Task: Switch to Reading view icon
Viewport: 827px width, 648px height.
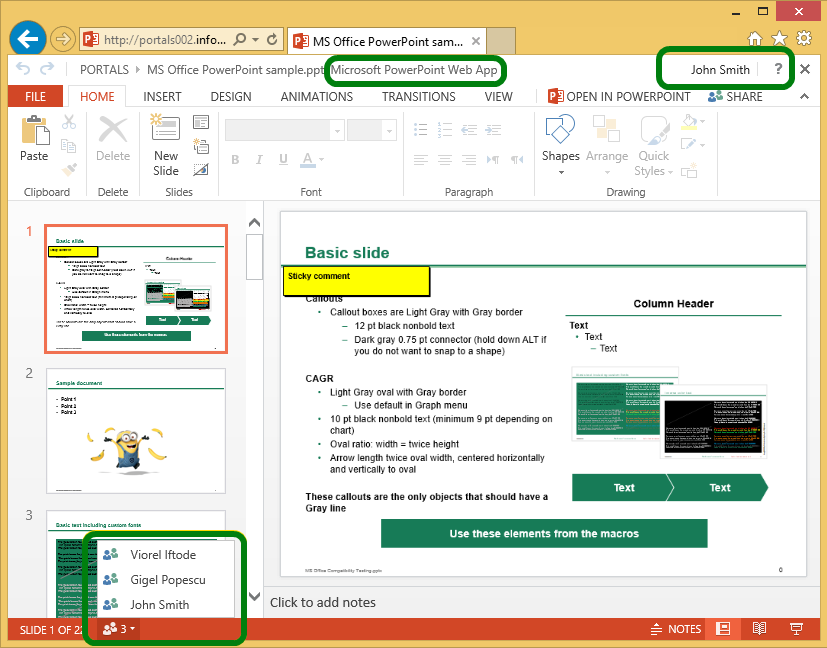Action: [x=759, y=628]
